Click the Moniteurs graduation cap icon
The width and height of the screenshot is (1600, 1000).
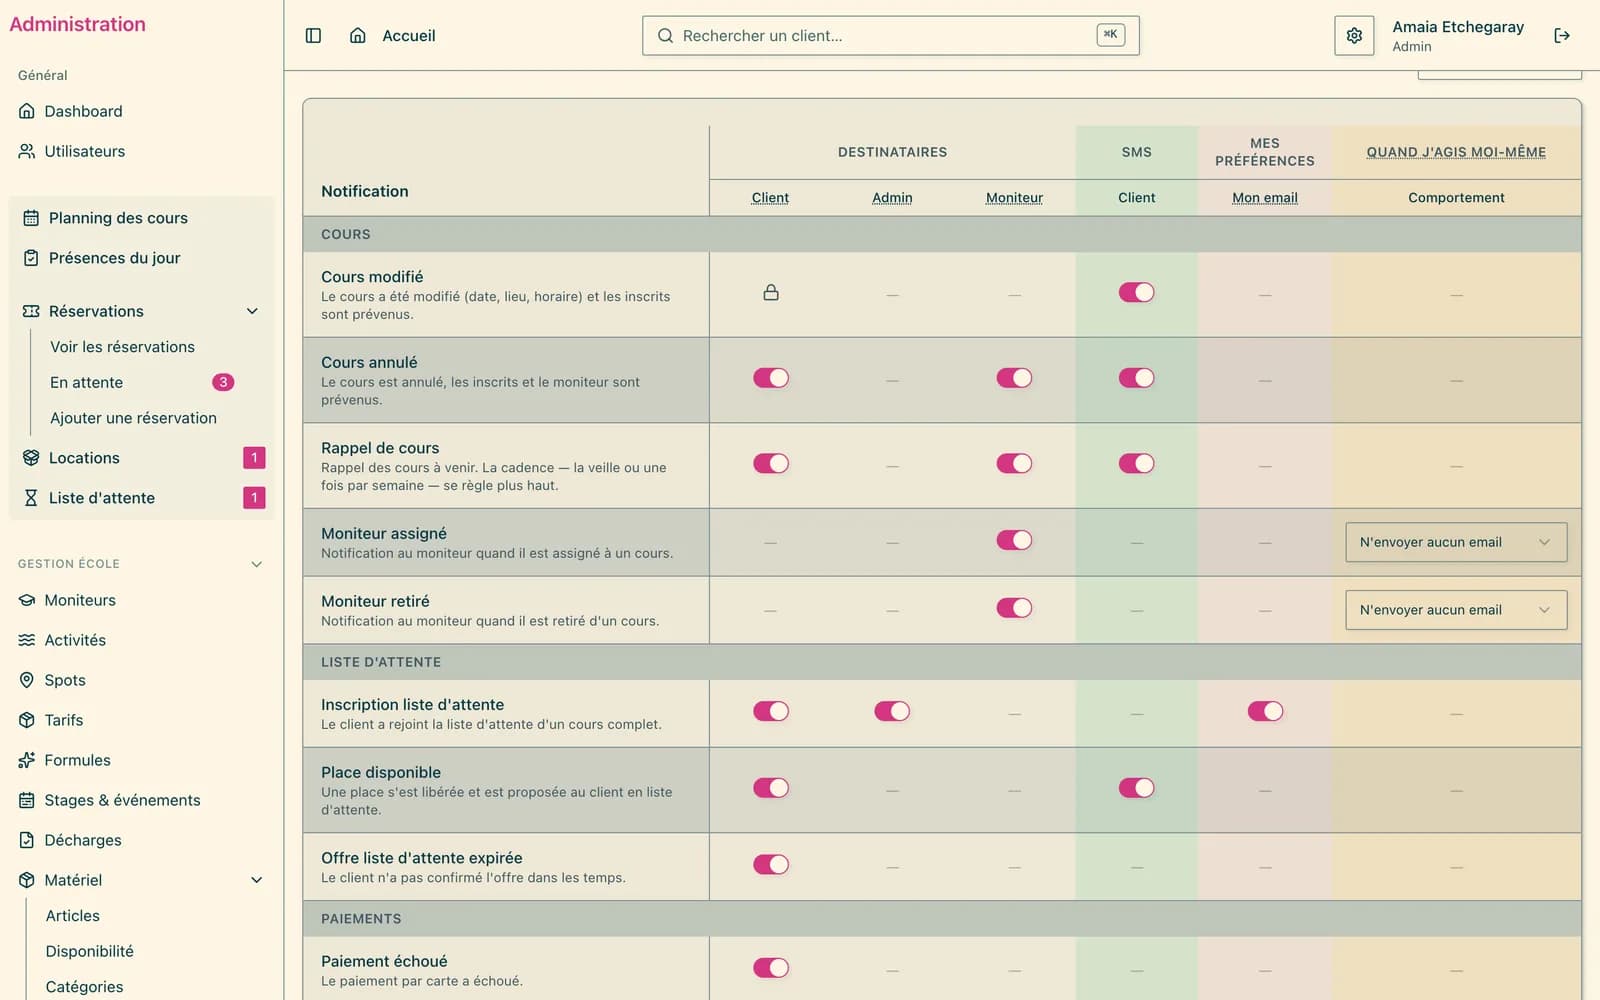tap(27, 600)
